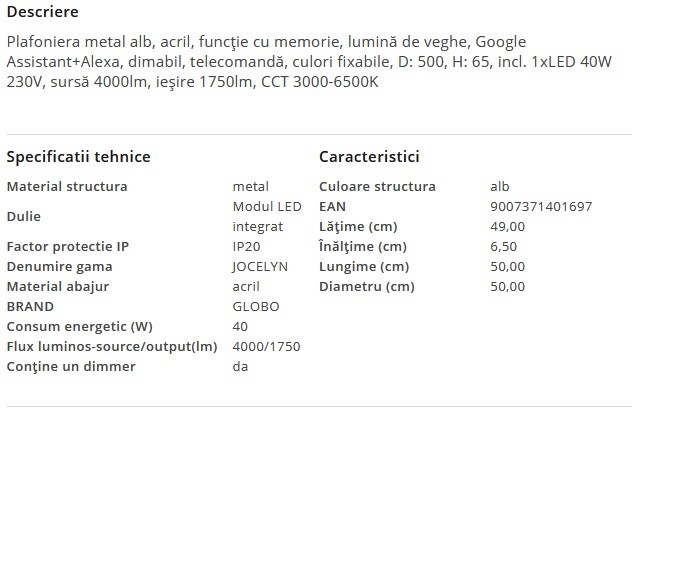Click the Lăţime value 49,00
Viewport: 697px width, 573px height.
508,227
